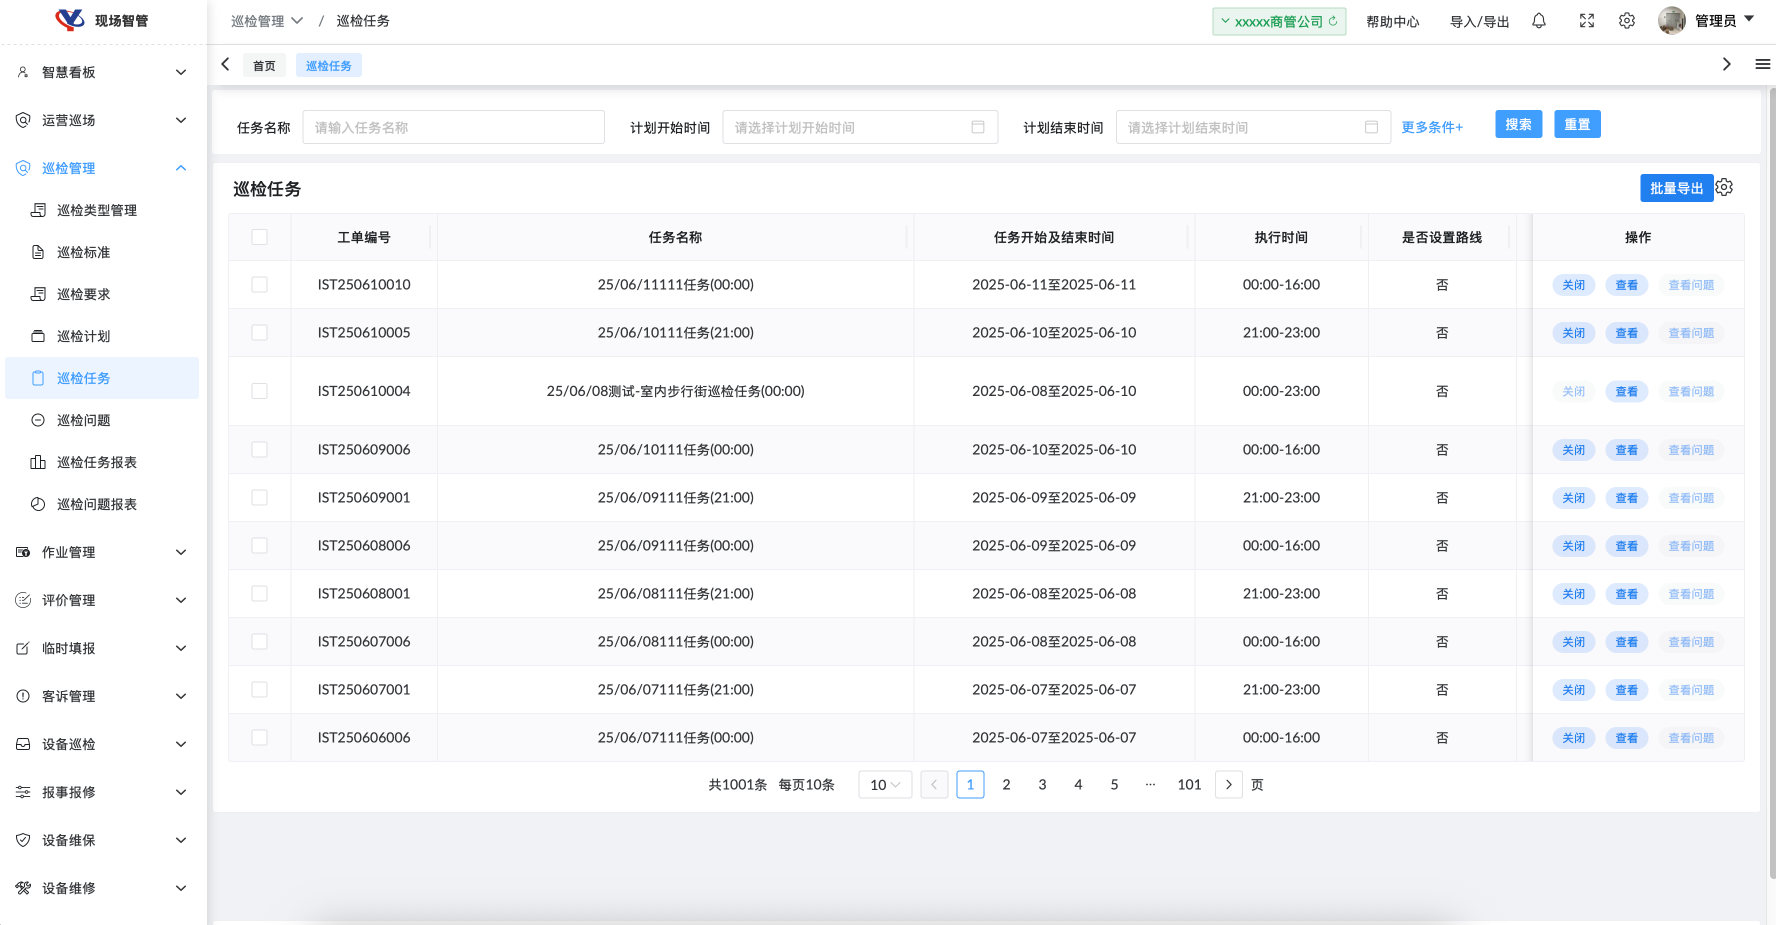Screen dimensions: 1776x925
Task: Click the administrator avatar picture
Action: (1672, 21)
